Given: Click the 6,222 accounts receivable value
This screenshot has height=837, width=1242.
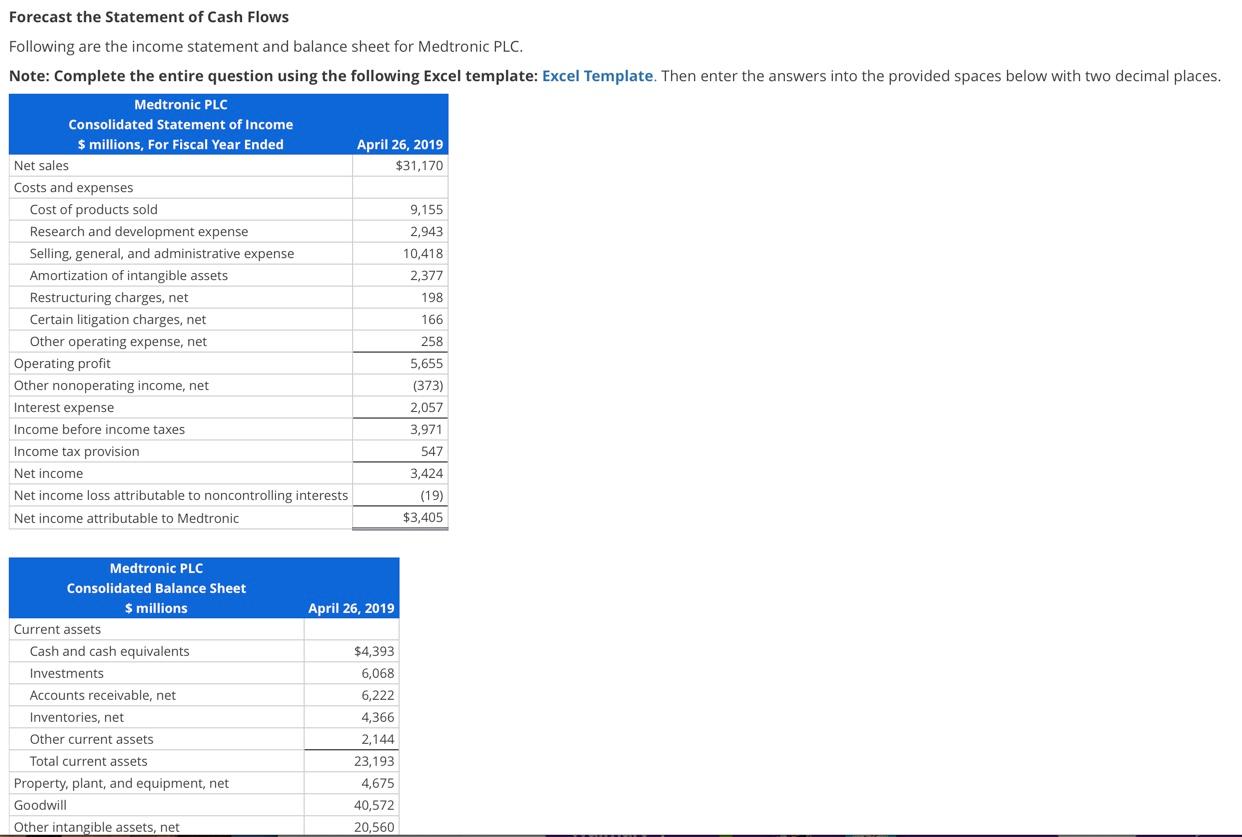Looking at the screenshot, I should pos(378,696).
